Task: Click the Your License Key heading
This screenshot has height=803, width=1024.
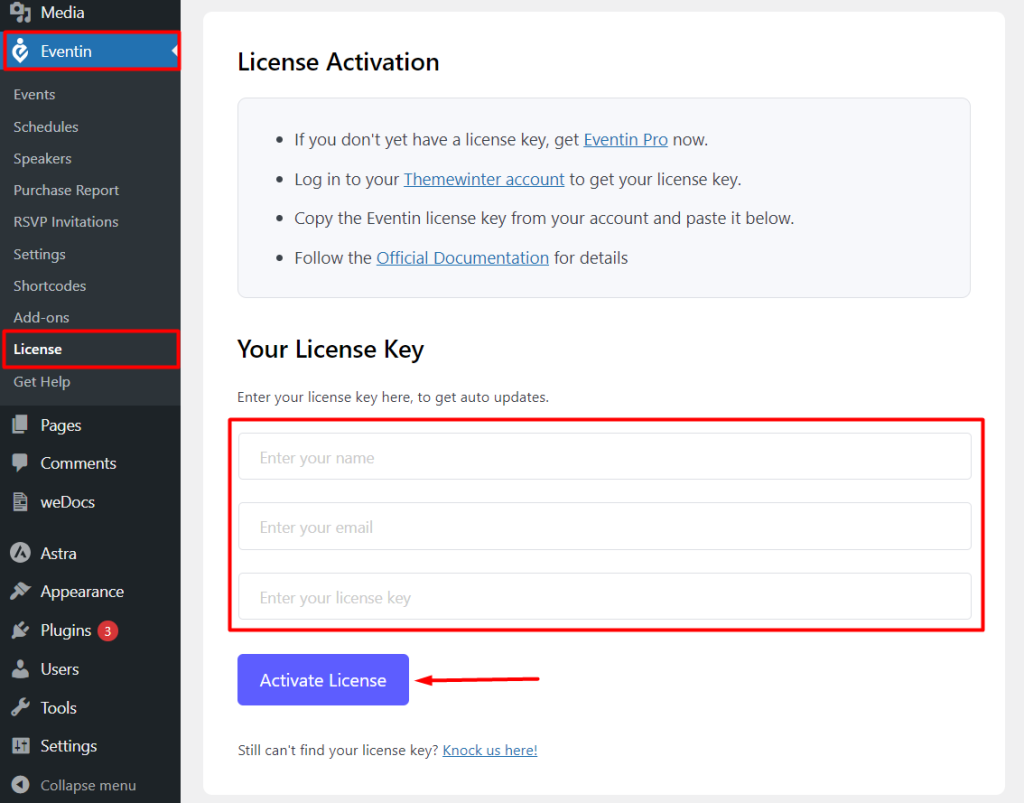Action: (330, 349)
